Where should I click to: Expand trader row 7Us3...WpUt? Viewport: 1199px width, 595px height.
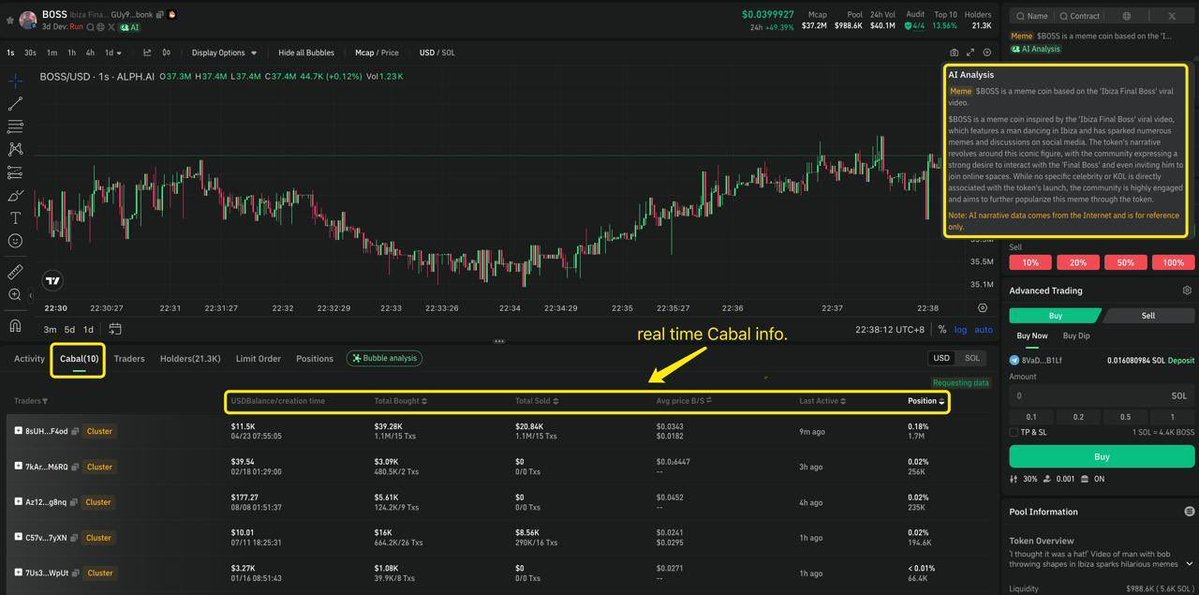[18, 573]
